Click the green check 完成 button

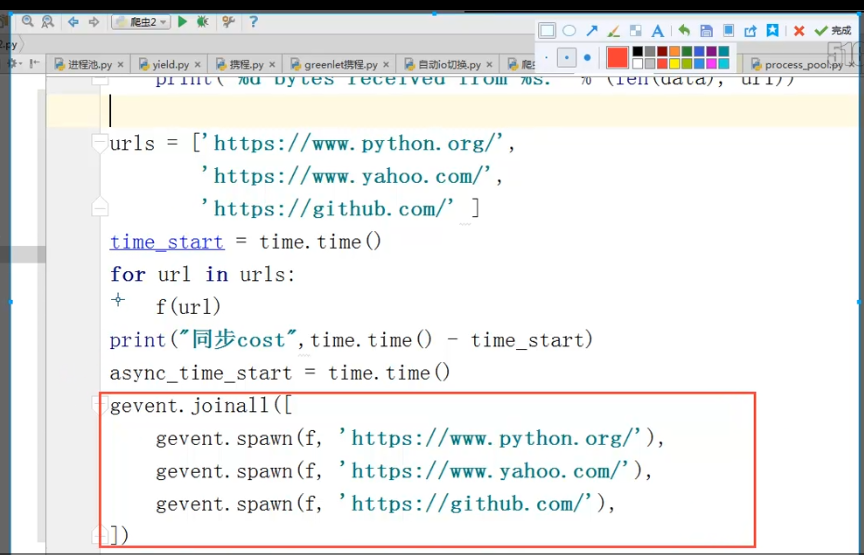[833, 31]
